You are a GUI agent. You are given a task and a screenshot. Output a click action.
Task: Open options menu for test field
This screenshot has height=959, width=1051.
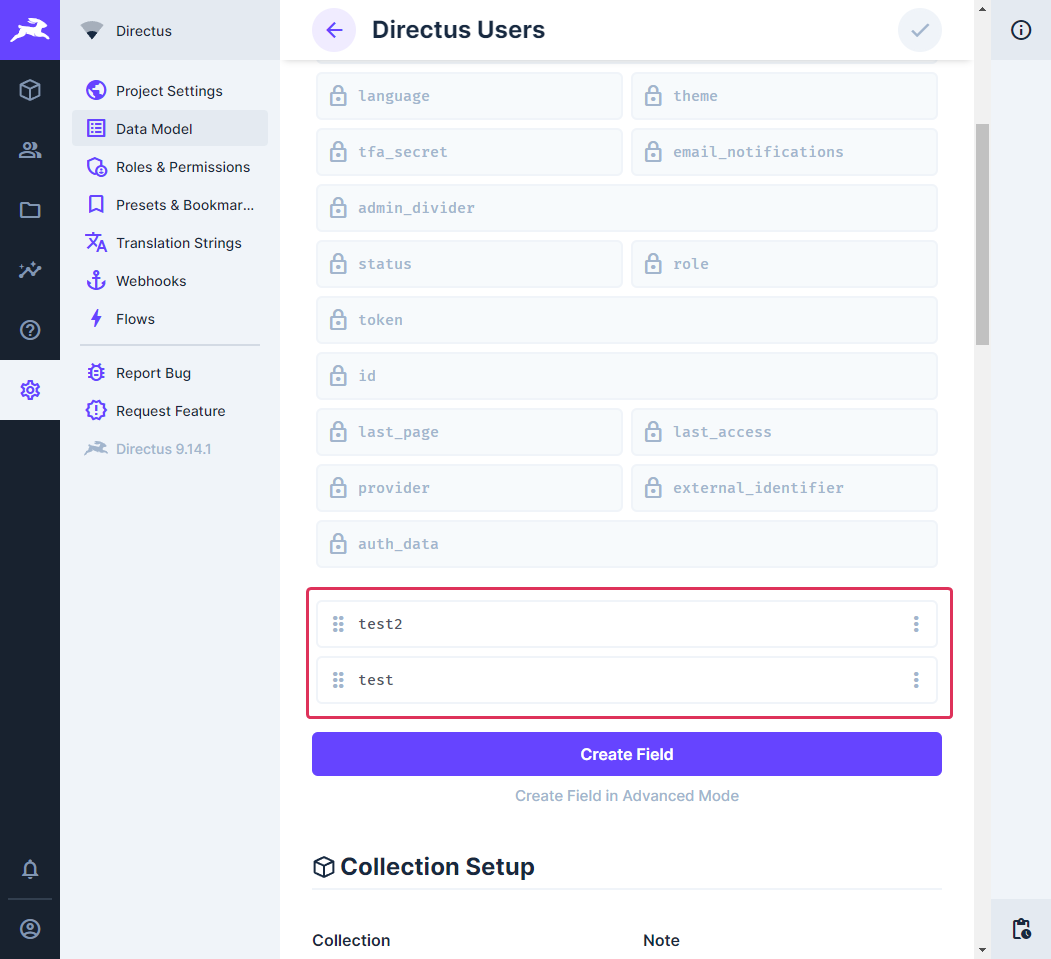click(x=916, y=680)
